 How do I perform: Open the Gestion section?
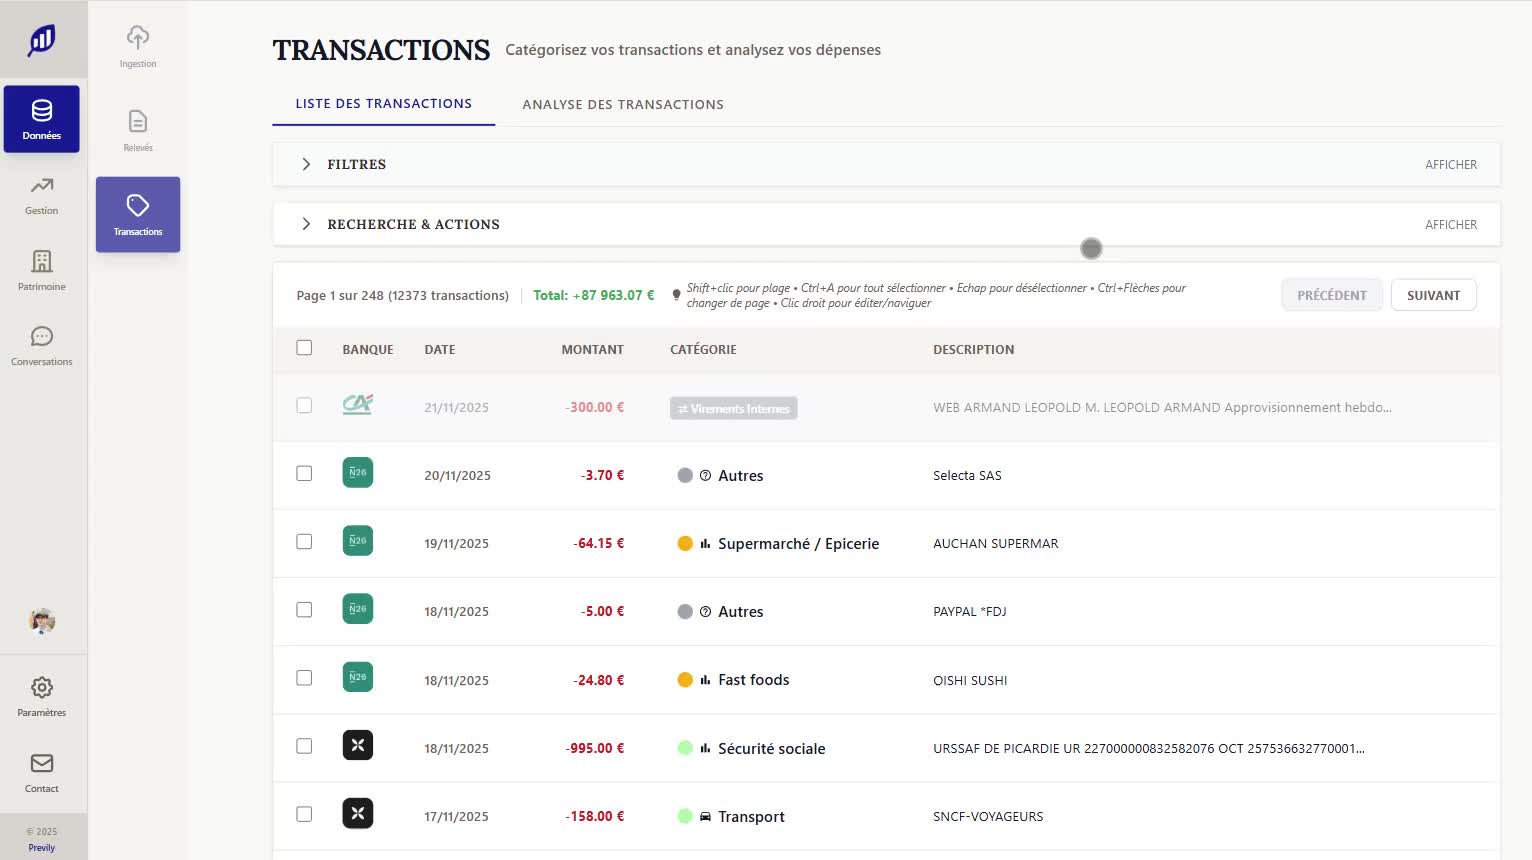pos(41,195)
